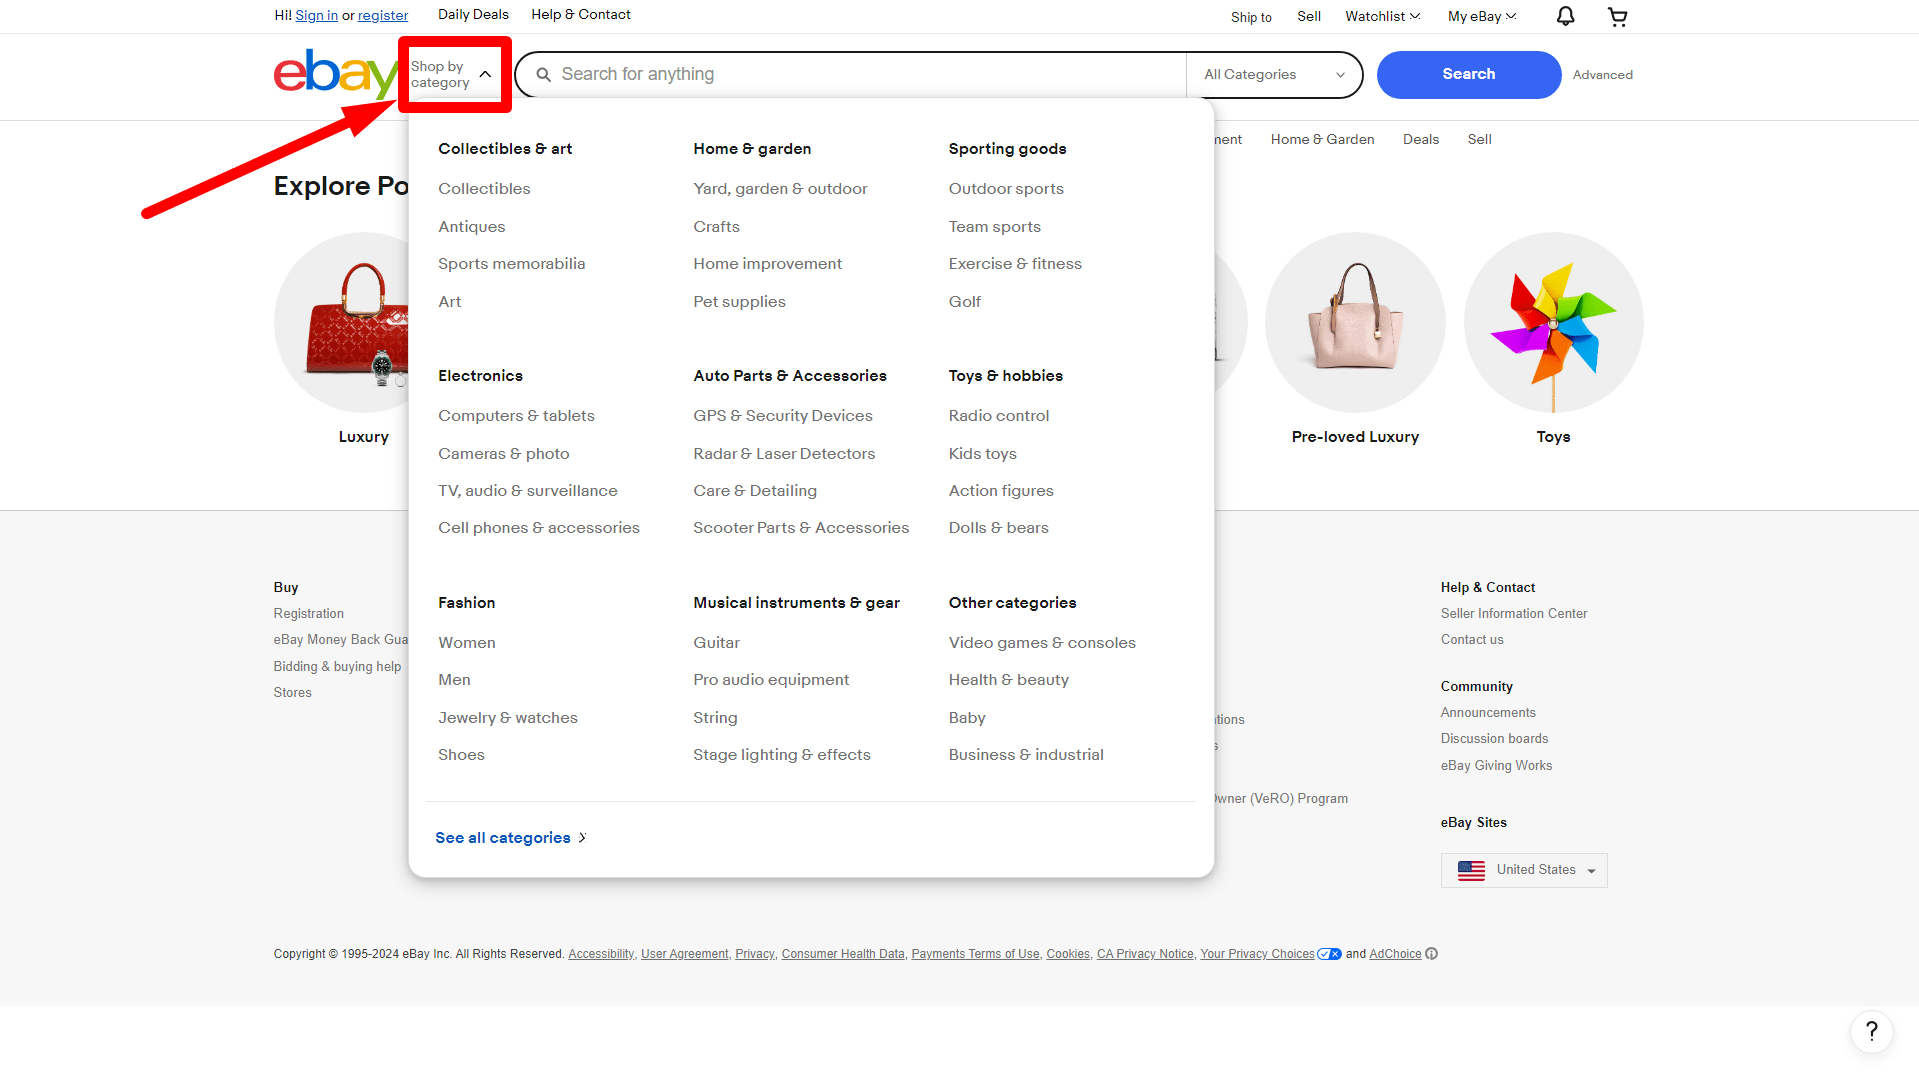Open Yard, garden & outdoor
Image resolution: width=1919 pixels, height=1079 pixels.
780,189
